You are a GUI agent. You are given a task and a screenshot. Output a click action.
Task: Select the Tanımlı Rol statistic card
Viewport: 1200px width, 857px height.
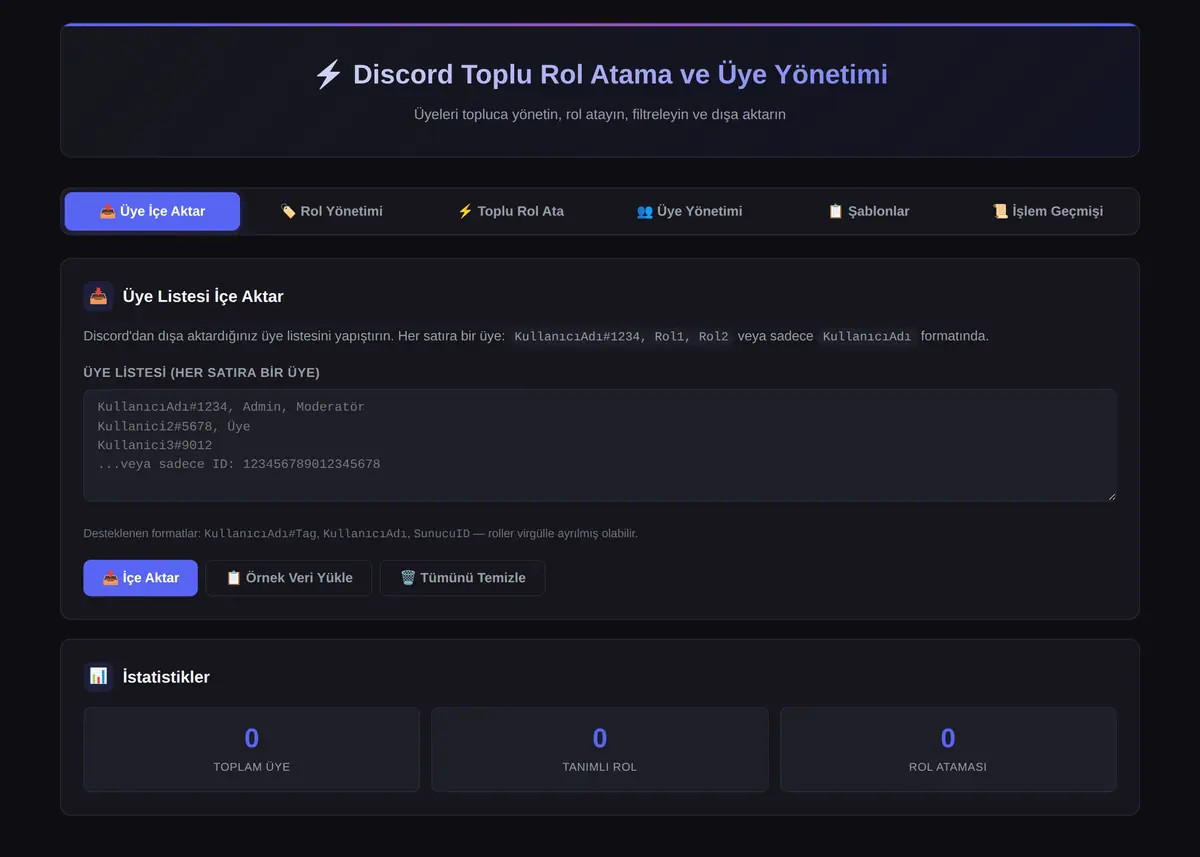(x=600, y=749)
